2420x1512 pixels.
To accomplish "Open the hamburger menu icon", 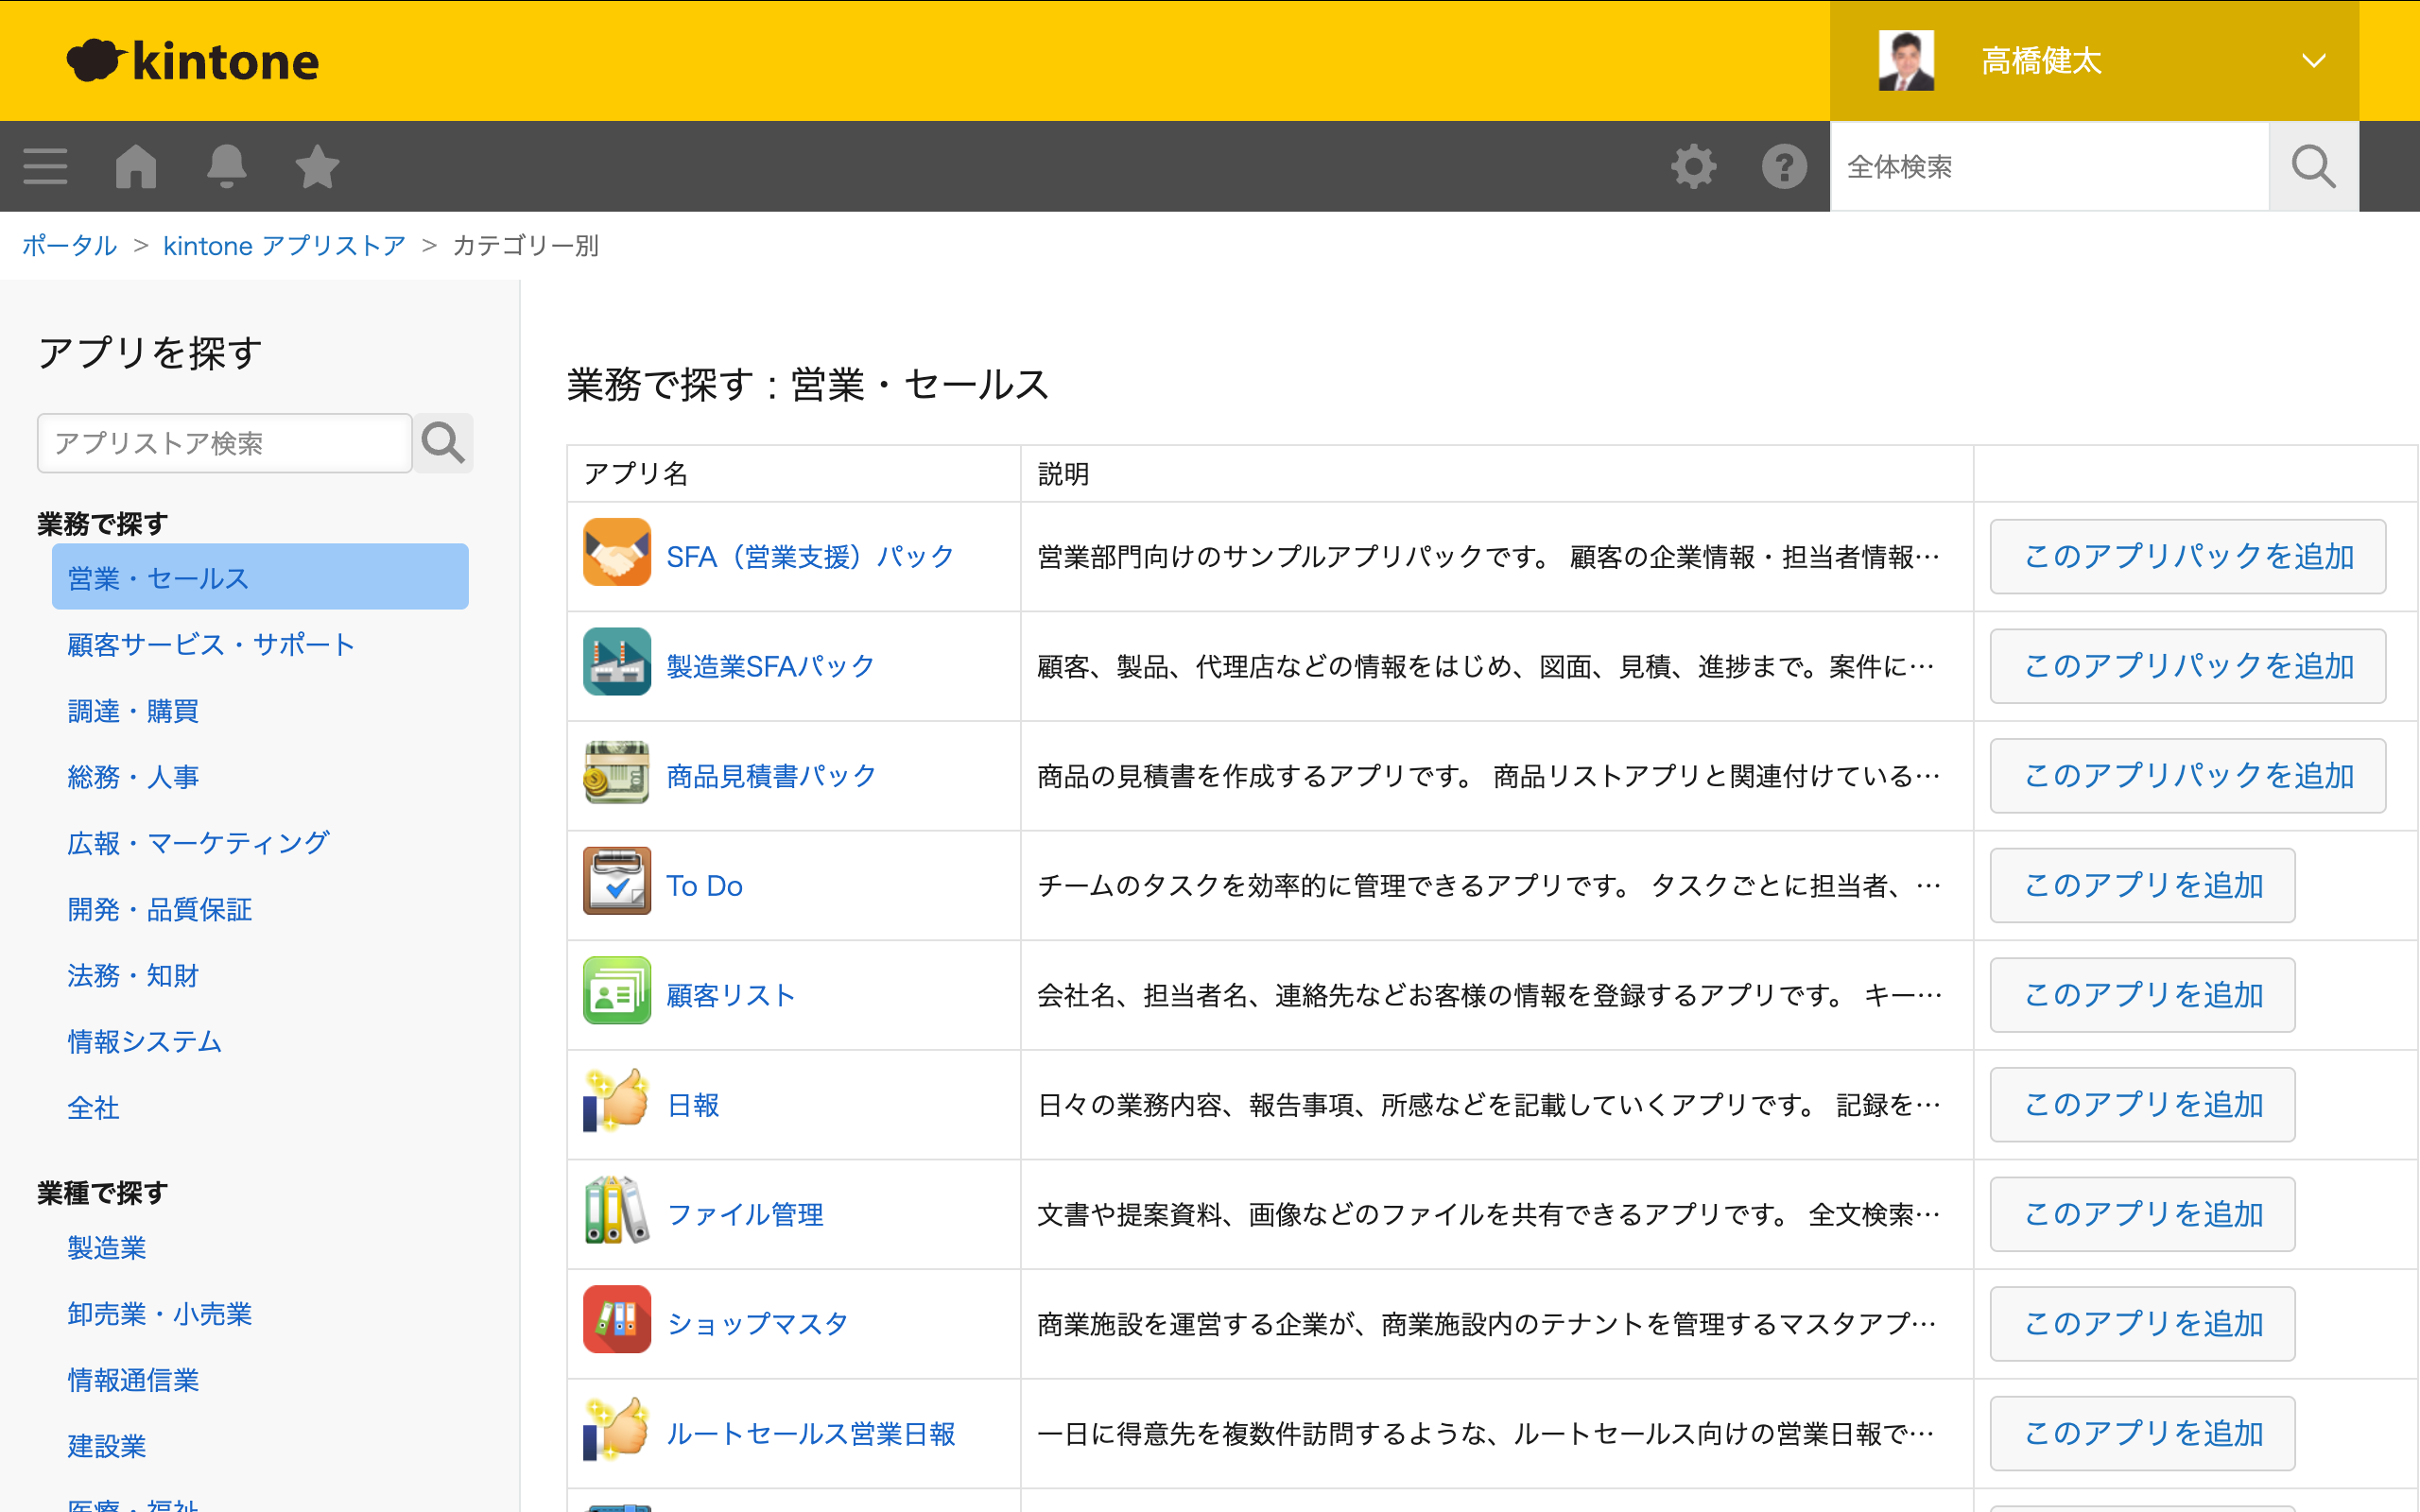I will (x=45, y=166).
